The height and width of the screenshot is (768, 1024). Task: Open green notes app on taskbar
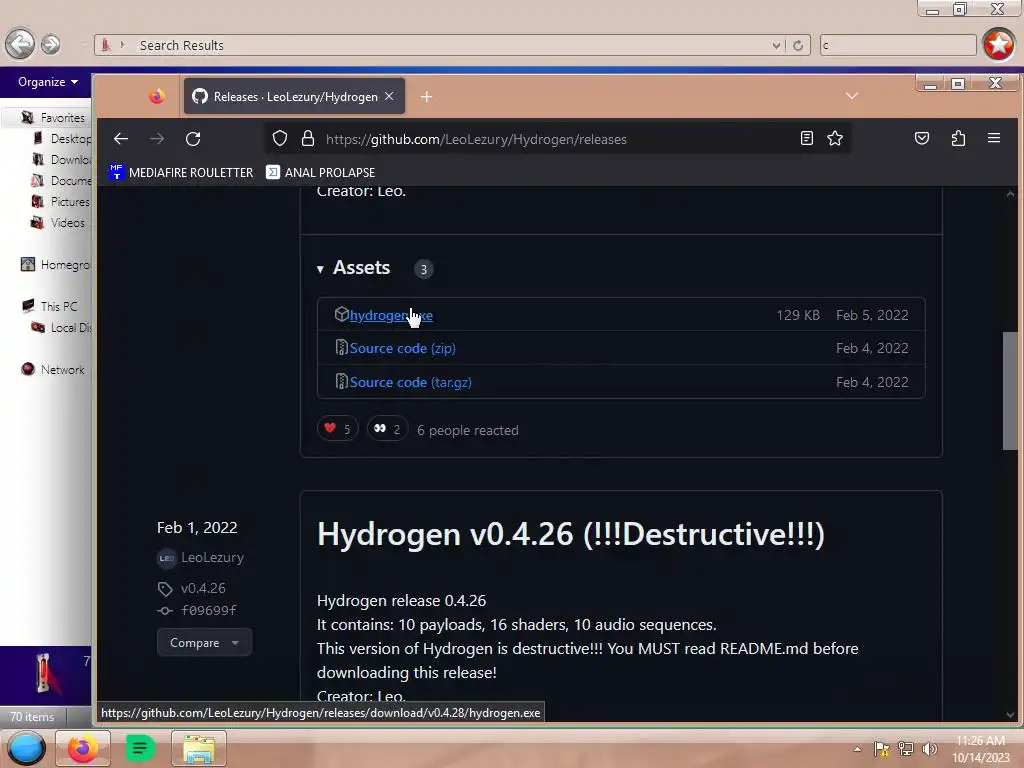click(x=139, y=748)
